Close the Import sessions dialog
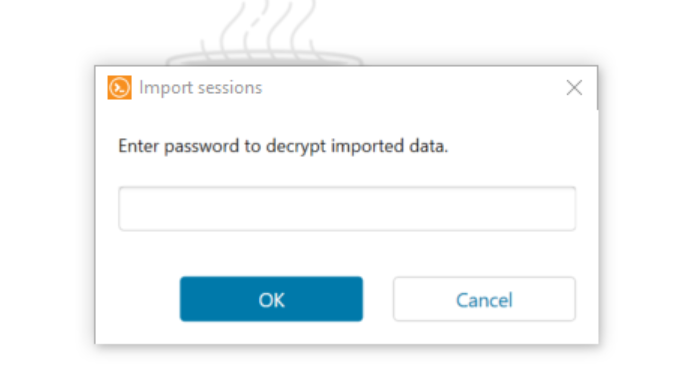Viewport: 681px width, 376px height. coord(574,88)
